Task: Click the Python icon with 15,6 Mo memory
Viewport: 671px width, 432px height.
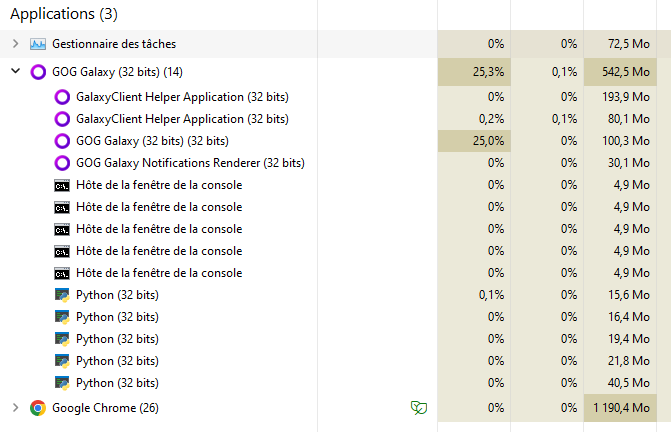Action: click(x=62, y=295)
